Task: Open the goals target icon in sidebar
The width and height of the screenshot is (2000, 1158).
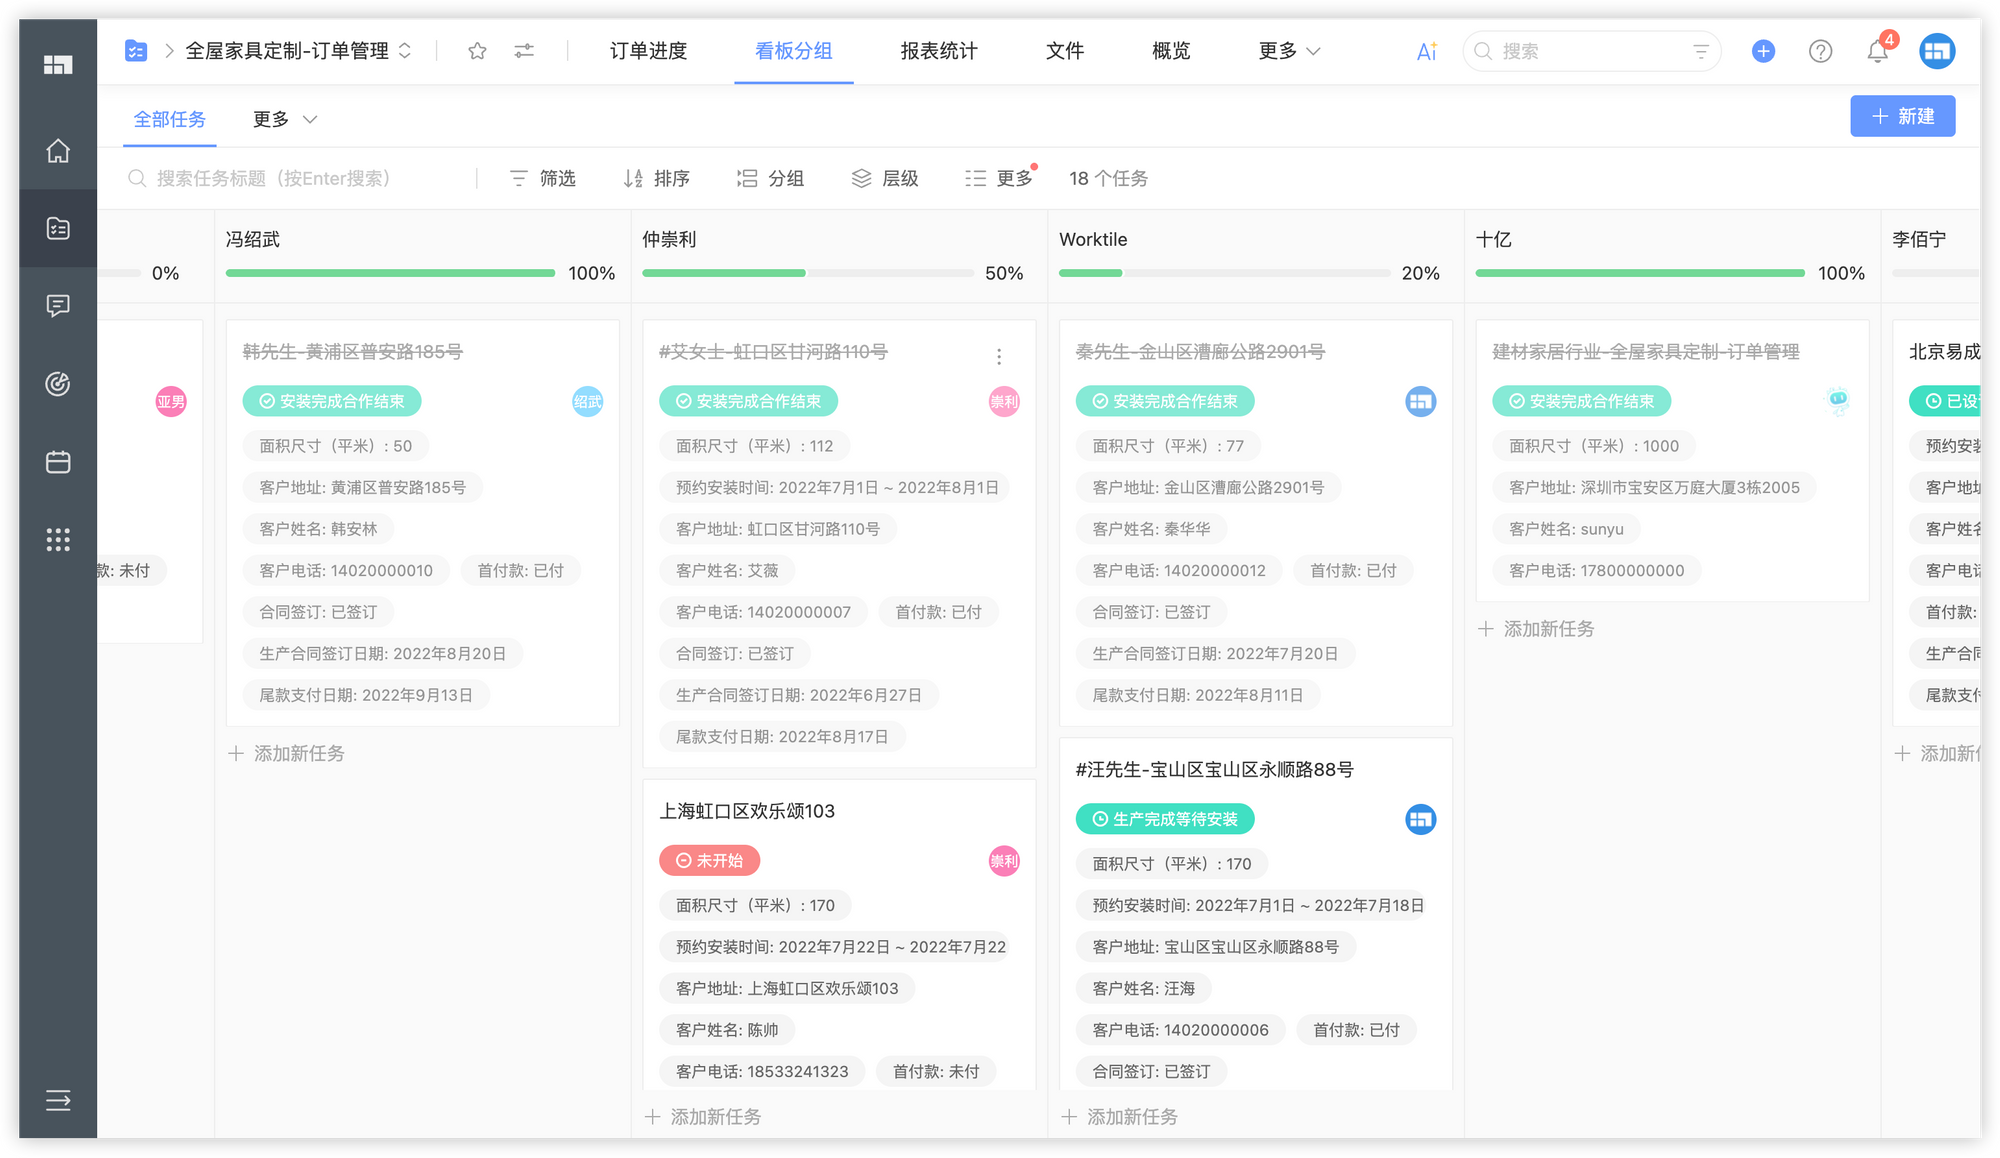Action: coord(58,384)
